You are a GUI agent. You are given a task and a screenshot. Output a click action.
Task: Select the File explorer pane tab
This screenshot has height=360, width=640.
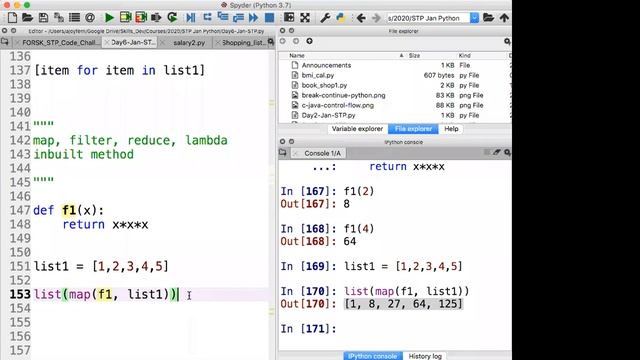(413, 129)
